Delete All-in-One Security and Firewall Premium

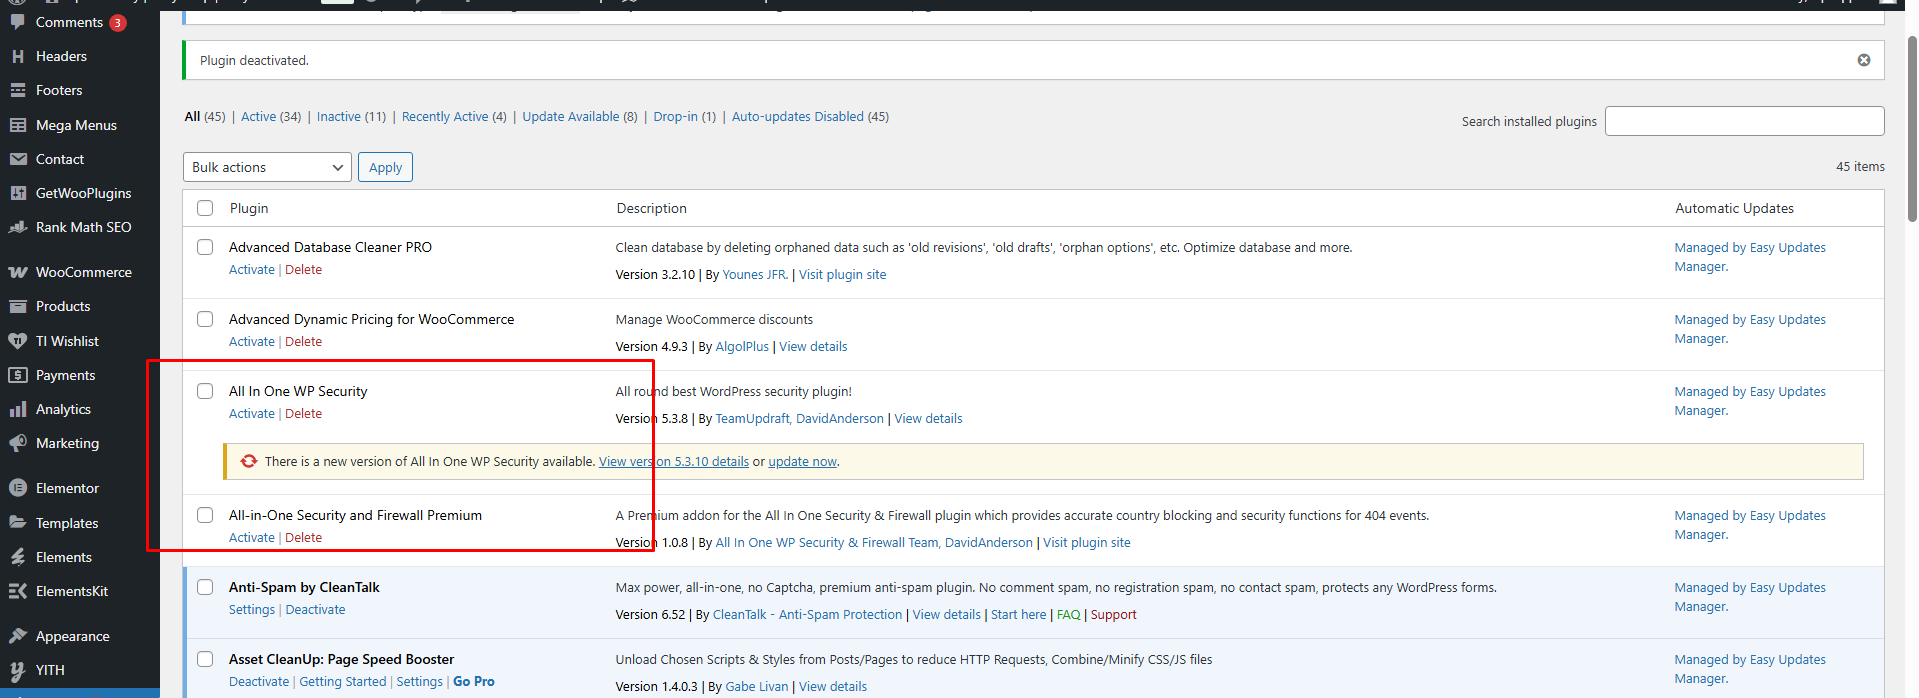304,538
